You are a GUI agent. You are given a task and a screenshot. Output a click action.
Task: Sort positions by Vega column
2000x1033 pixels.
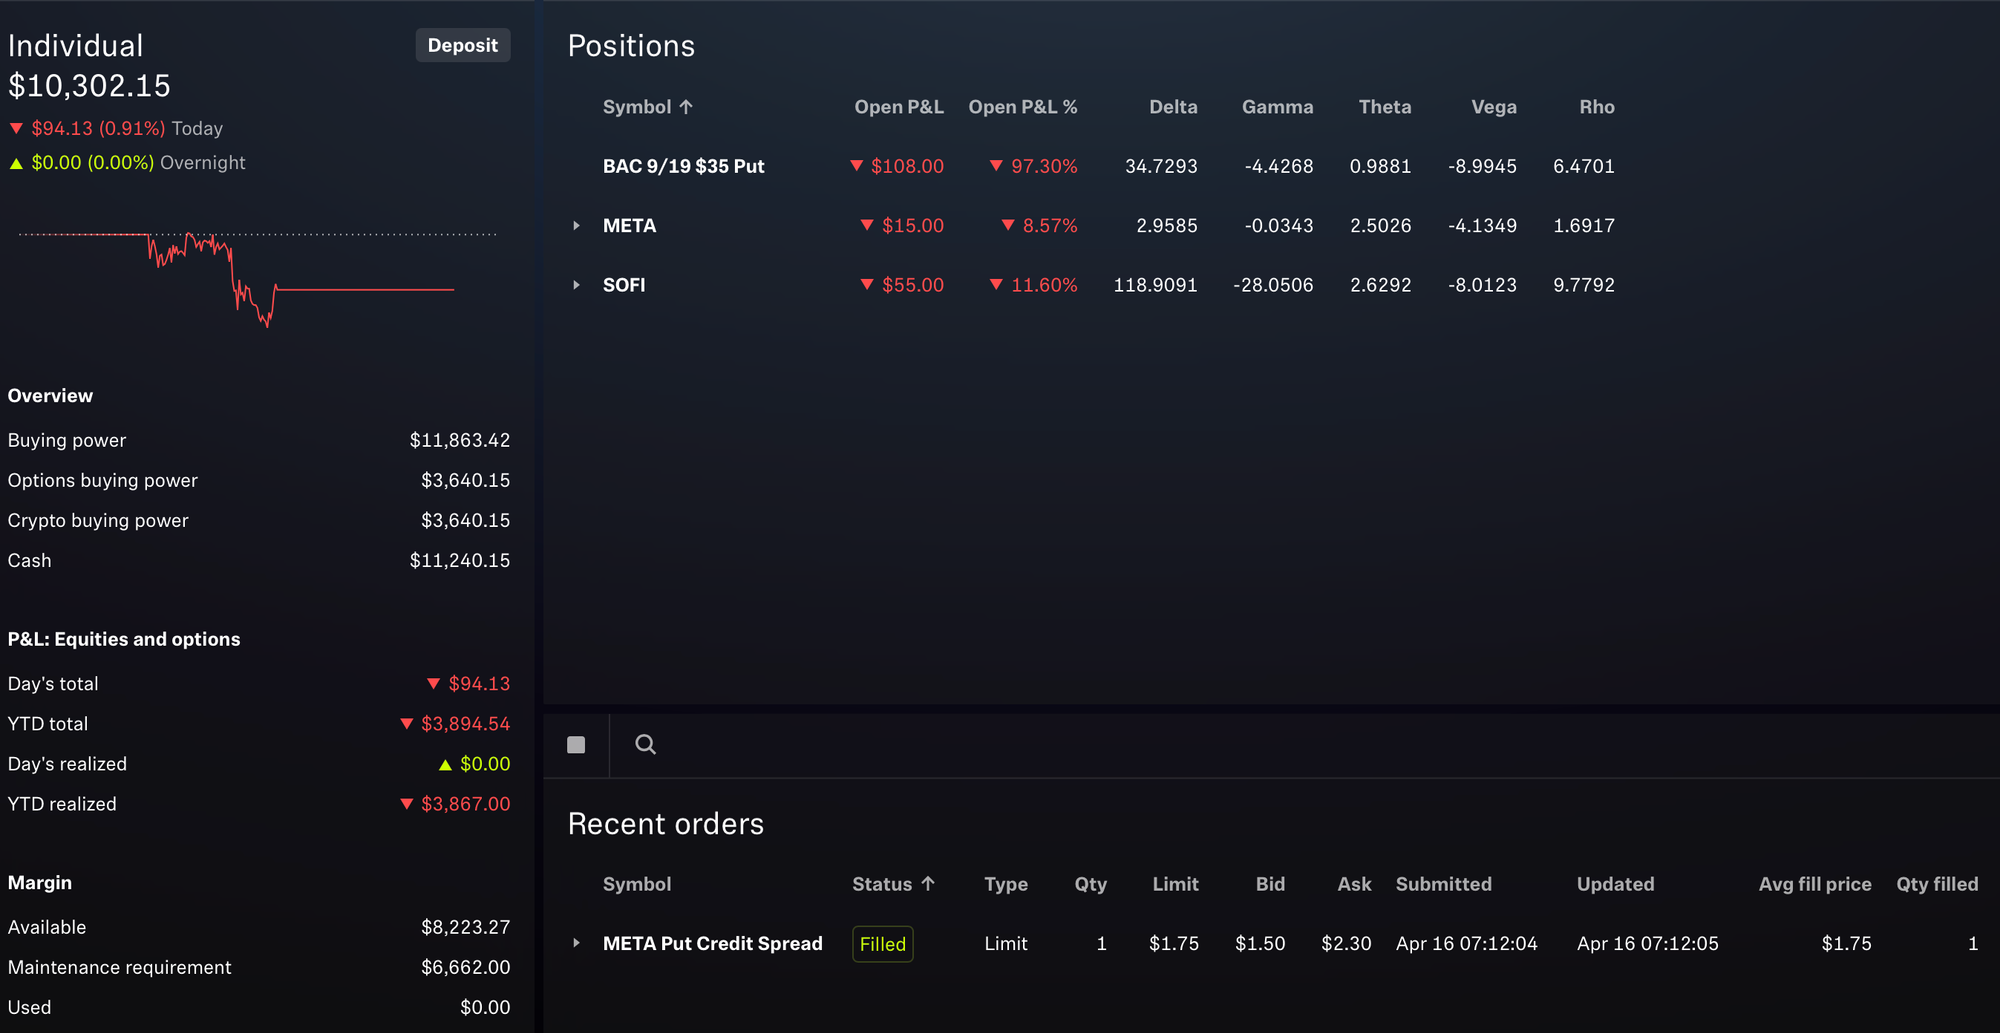[x=1494, y=107]
